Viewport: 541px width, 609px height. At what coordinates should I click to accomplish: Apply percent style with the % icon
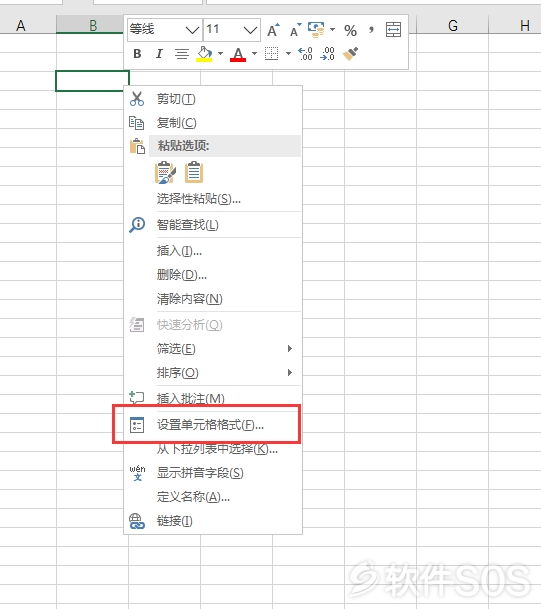[x=350, y=30]
